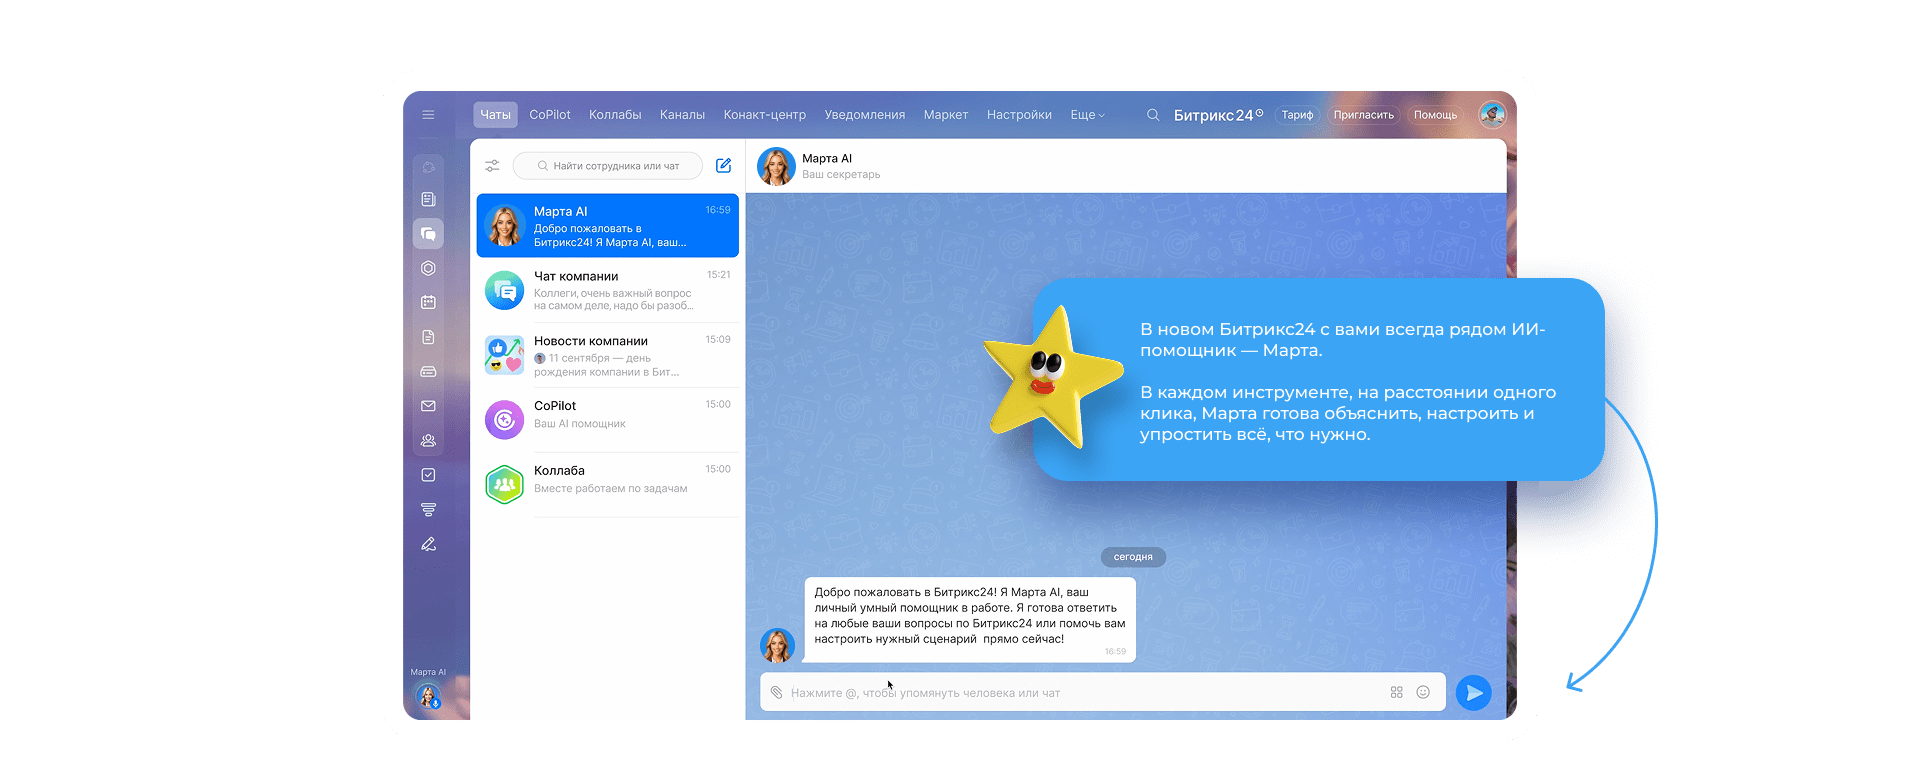Open the Feed (news page) icon in sidebar
This screenshot has width=1920, height=762.
[x=428, y=199]
